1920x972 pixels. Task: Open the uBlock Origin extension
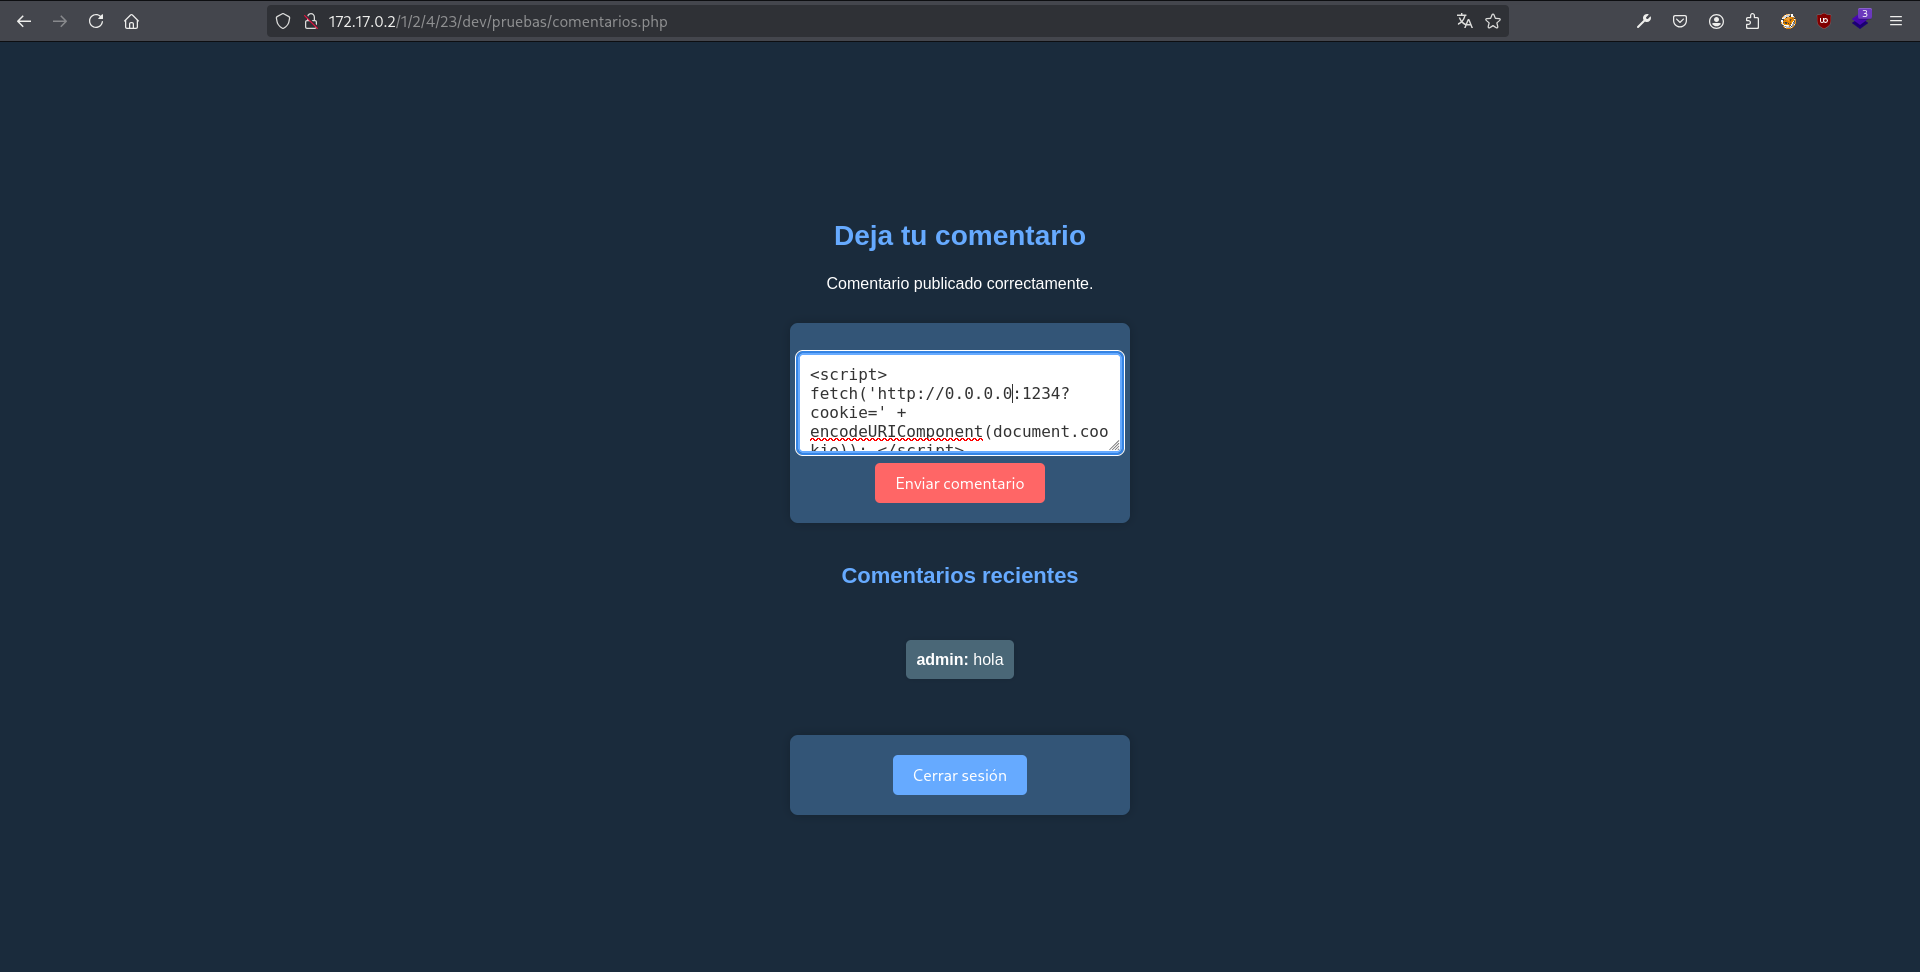(1824, 21)
